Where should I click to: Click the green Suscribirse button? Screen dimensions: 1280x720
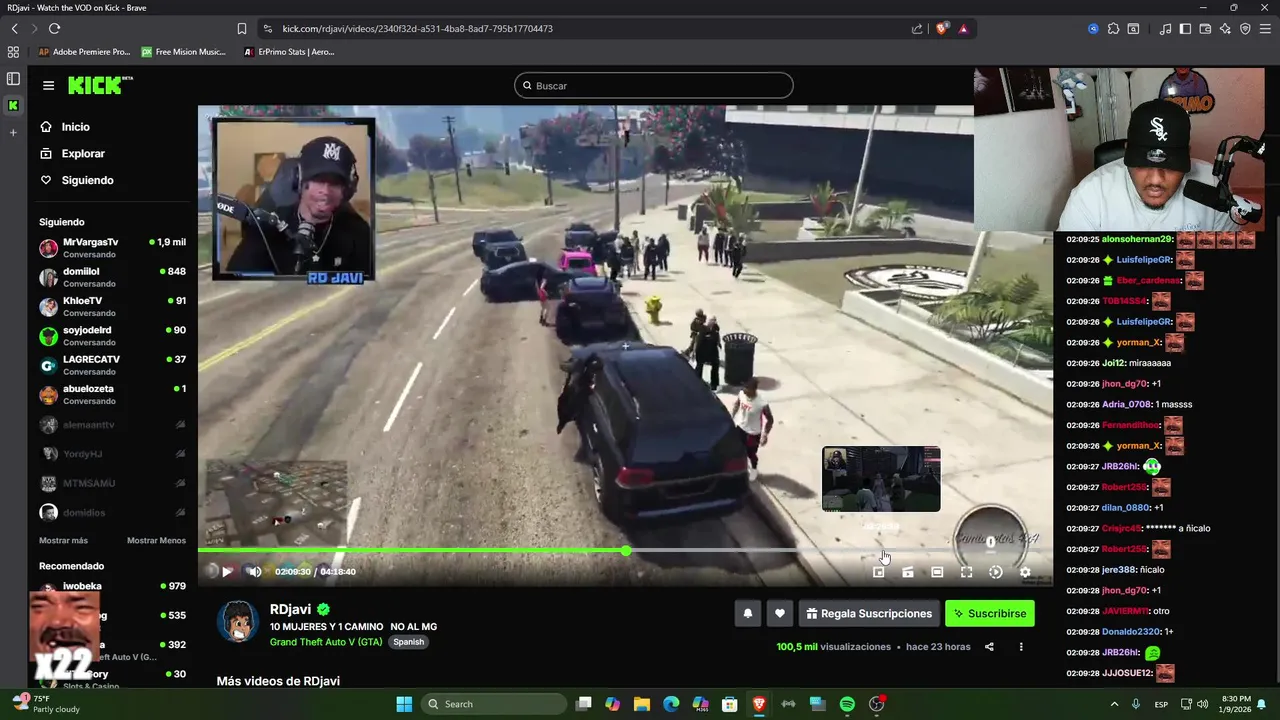click(990, 614)
